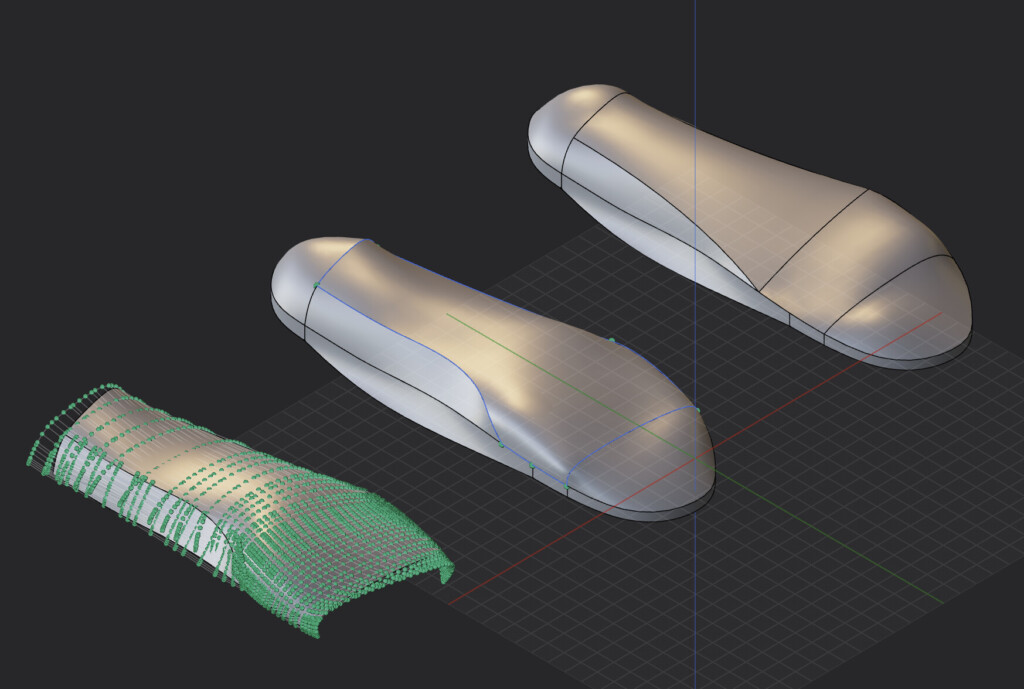Image resolution: width=1024 pixels, height=689 pixels.
Task: Select green vertex at toe cap arc's right end
Action: (x=697, y=410)
